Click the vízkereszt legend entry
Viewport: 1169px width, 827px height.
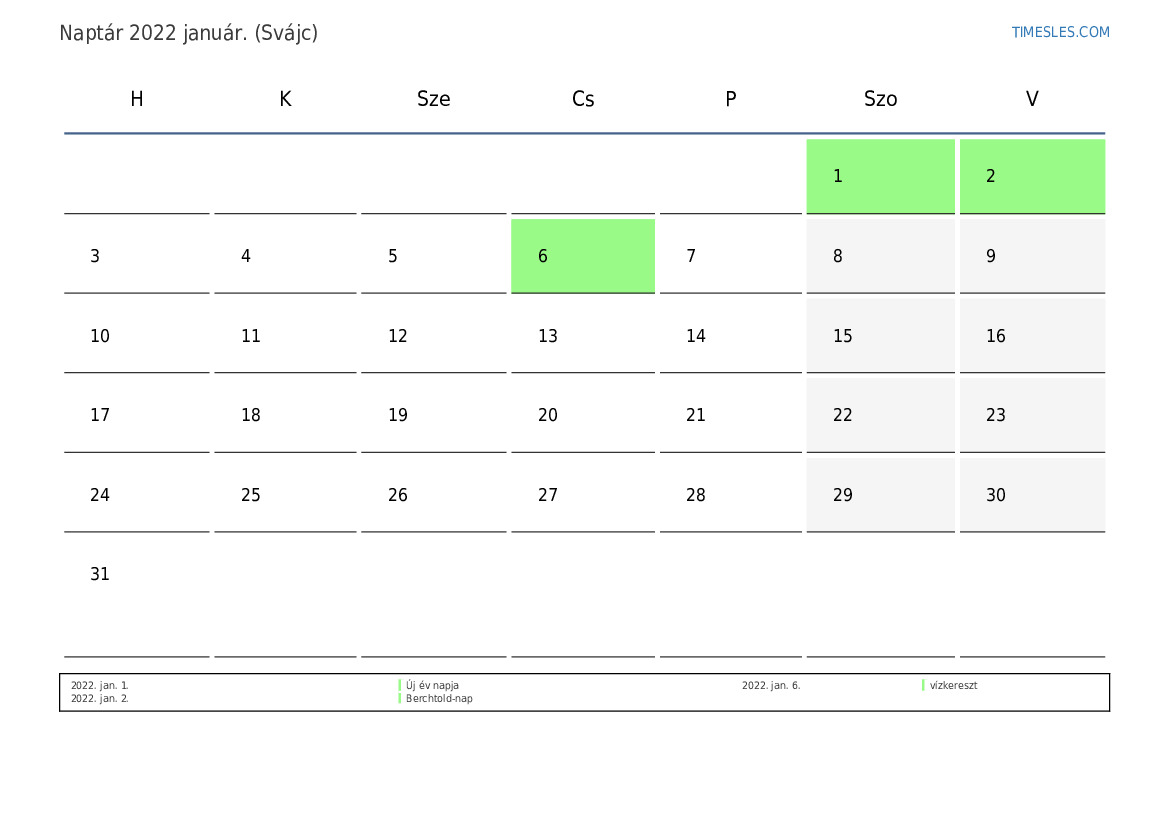point(953,686)
